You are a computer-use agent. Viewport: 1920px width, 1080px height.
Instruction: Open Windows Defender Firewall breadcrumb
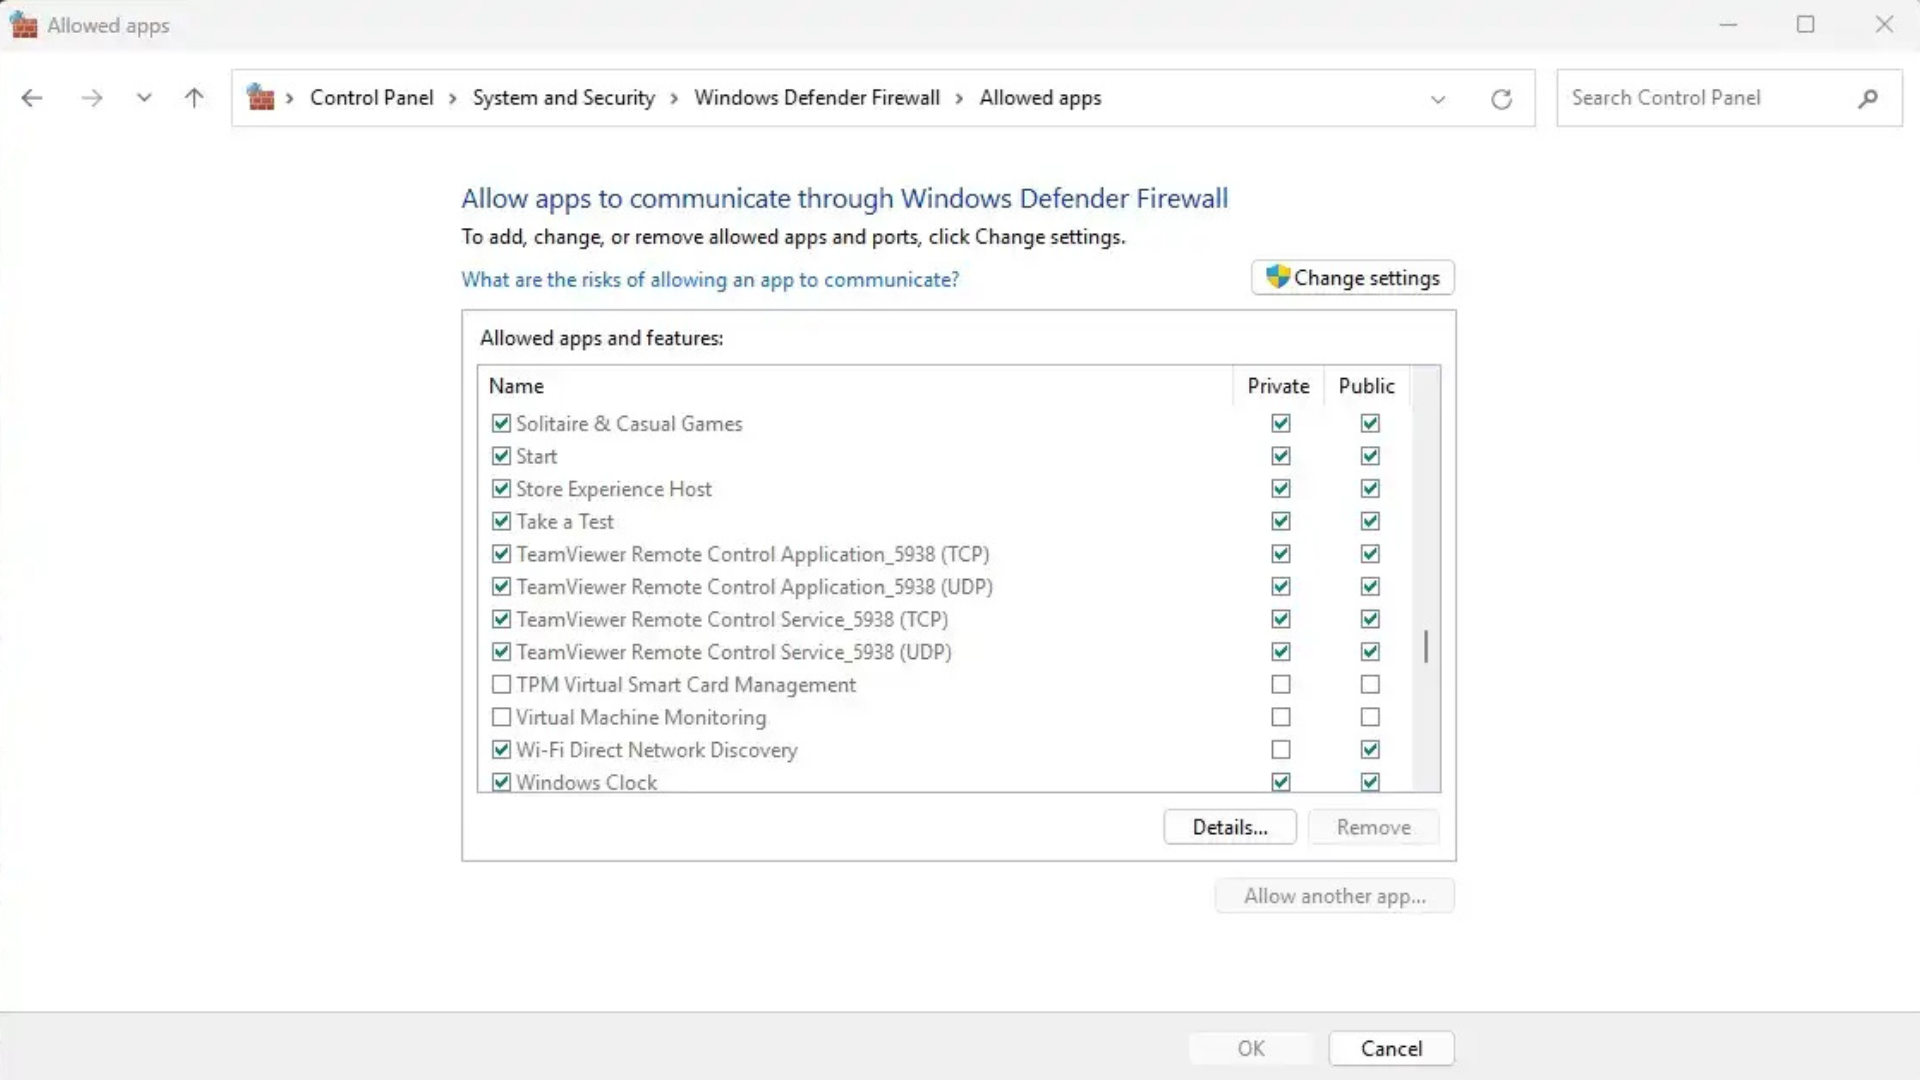click(816, 97)
